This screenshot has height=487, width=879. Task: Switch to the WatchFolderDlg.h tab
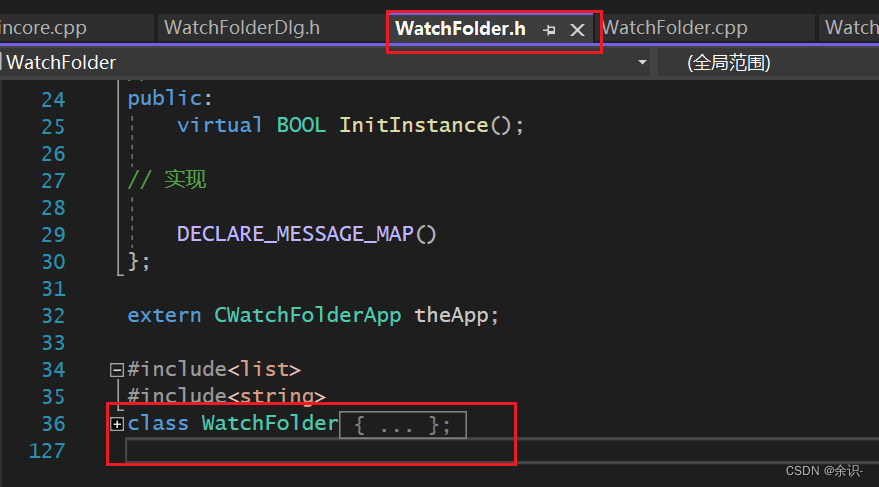point(242,27)
